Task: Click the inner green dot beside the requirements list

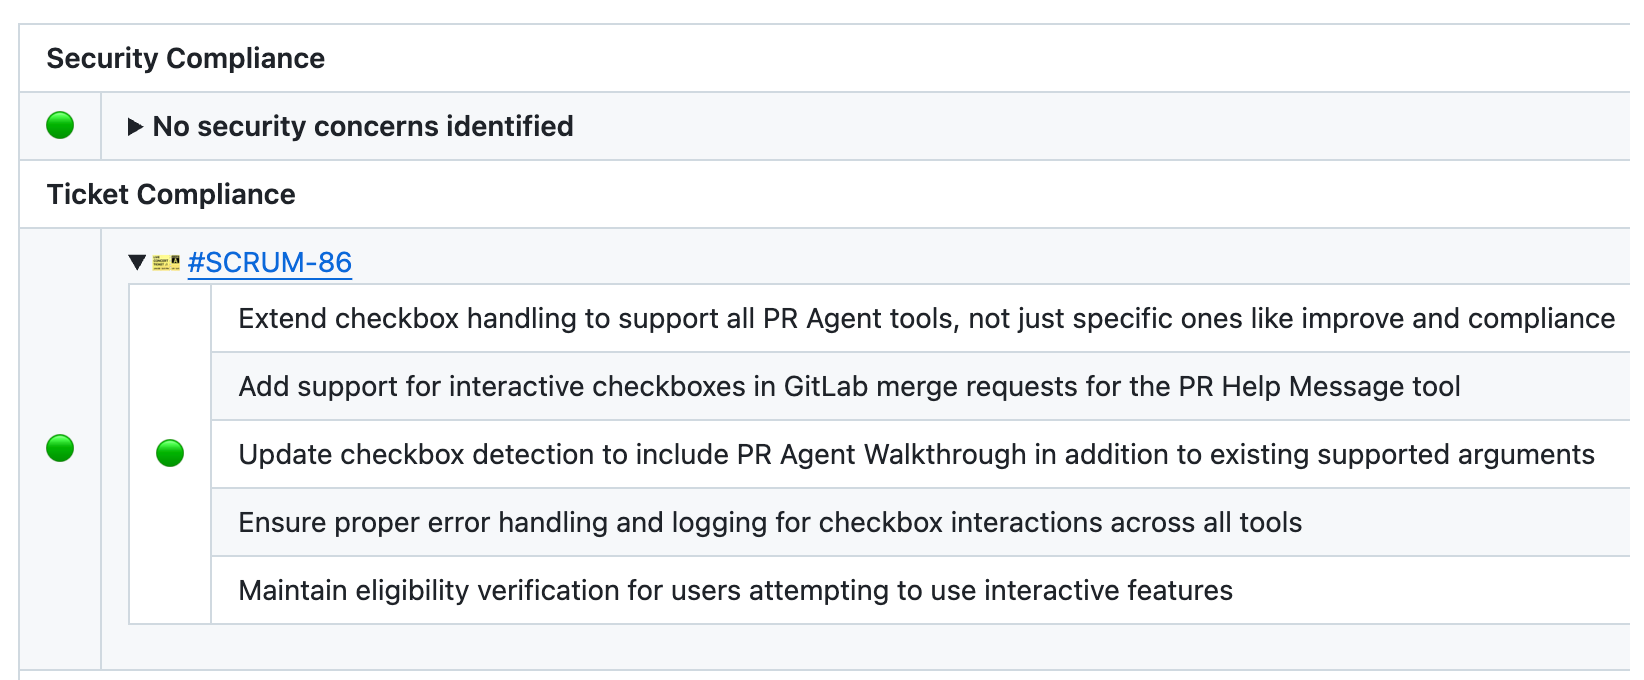Action: click(x=170, y=454)
